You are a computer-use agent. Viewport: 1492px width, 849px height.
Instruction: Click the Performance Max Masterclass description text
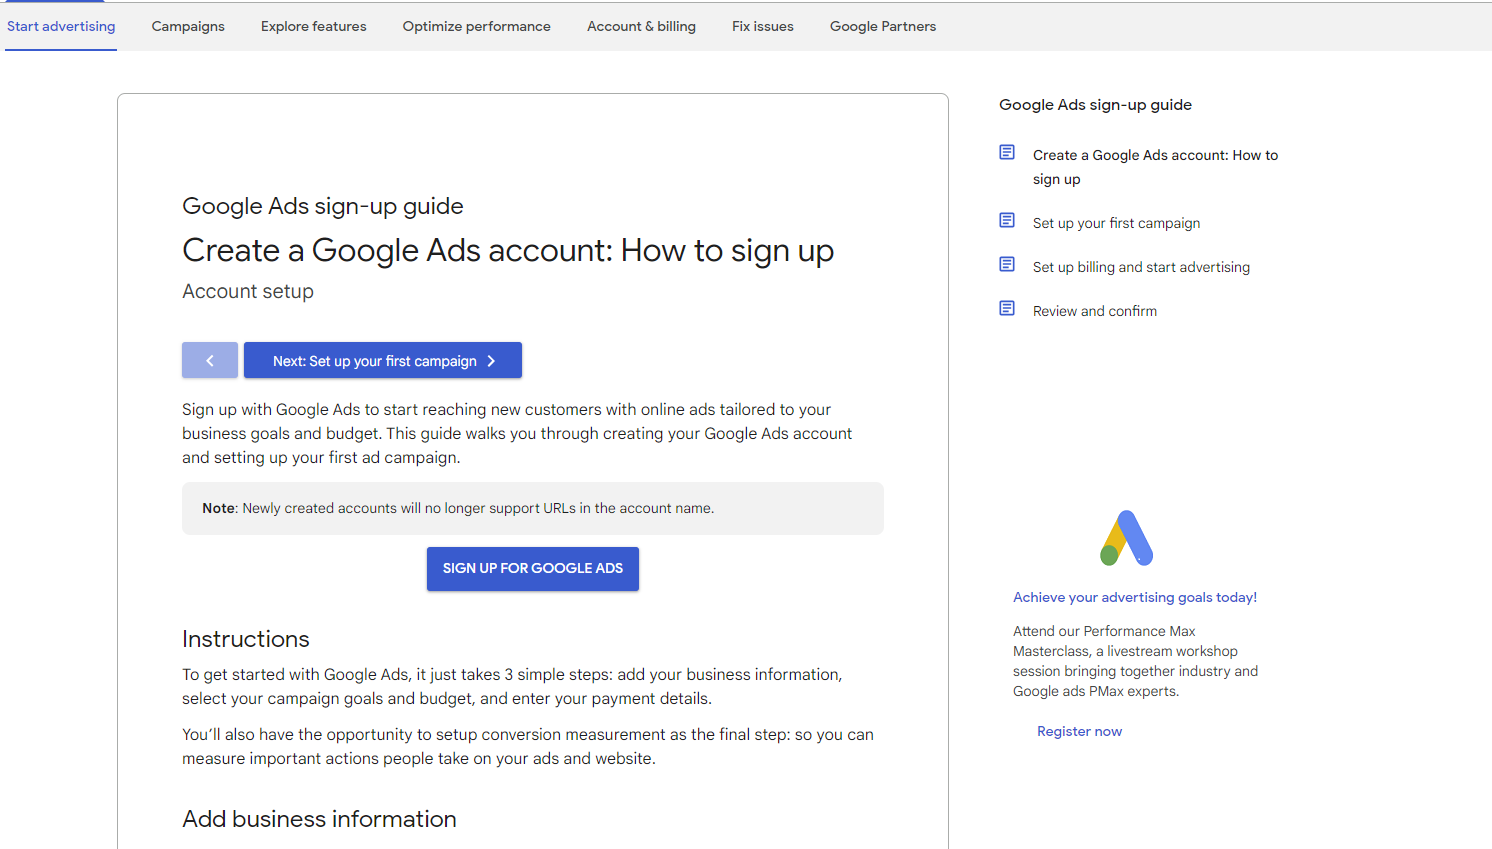pos(1135,661)
